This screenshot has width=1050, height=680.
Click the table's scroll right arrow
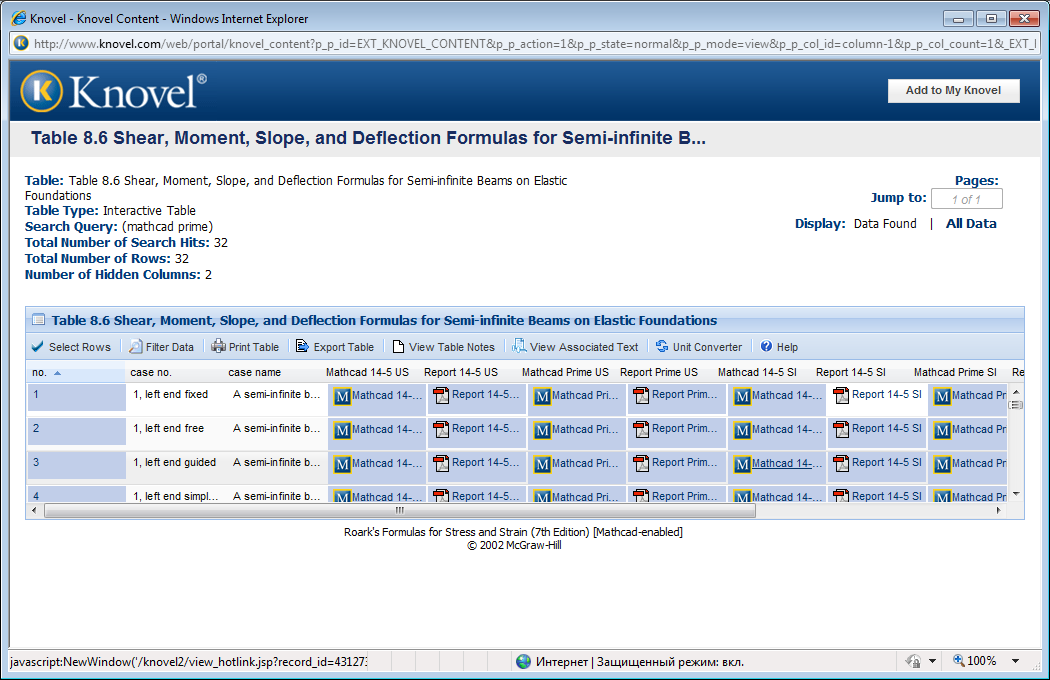coord(998,511)
